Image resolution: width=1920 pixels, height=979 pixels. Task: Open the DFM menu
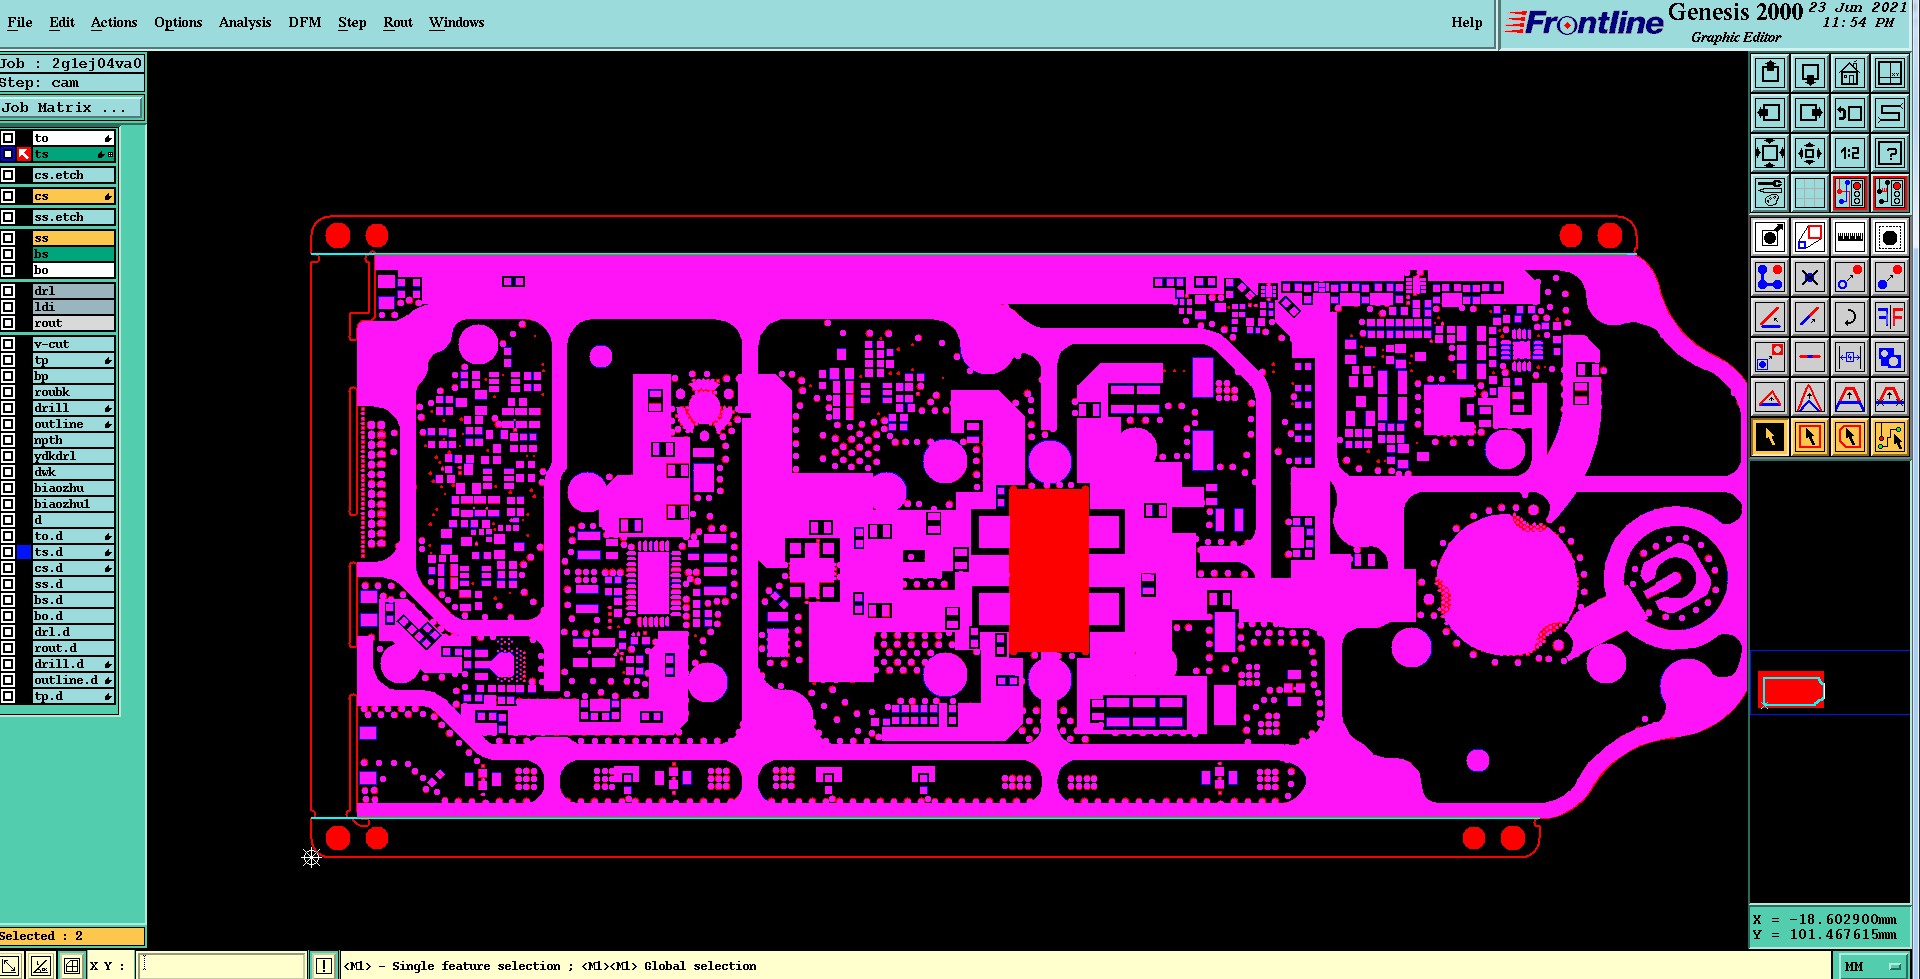pos(305,22)
